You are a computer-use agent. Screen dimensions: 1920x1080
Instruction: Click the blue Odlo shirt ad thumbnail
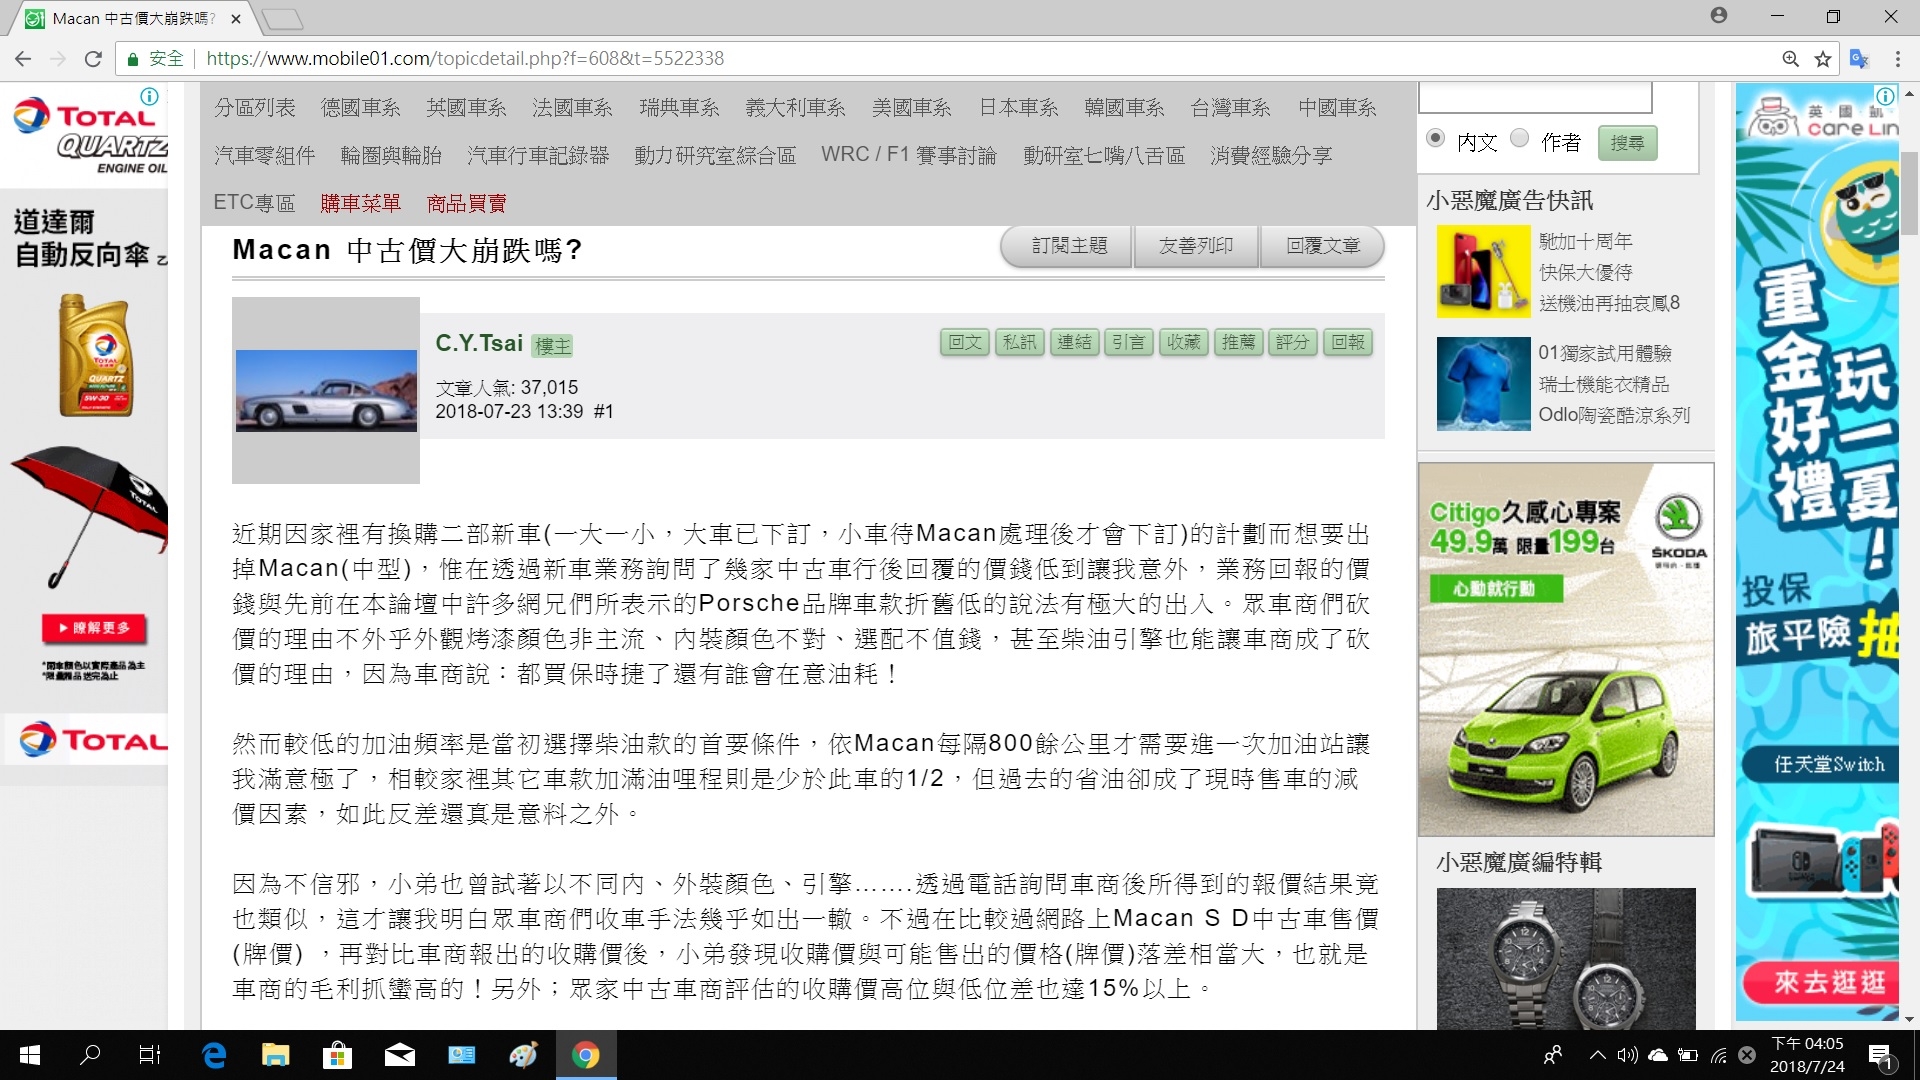coord(1483,384)
